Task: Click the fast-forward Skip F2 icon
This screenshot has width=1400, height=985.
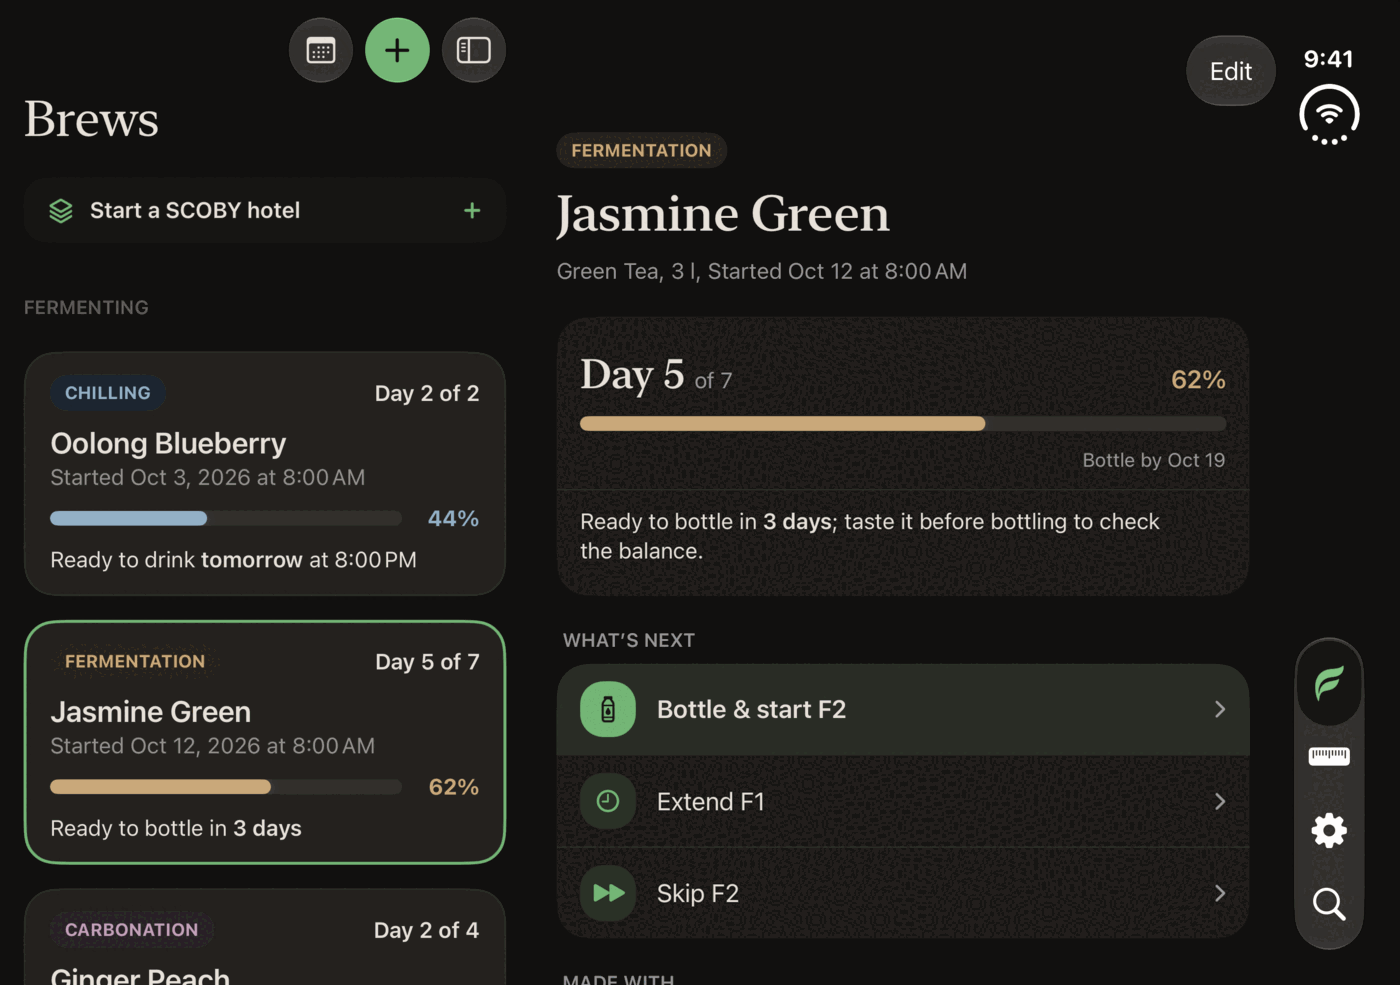Action: click(x=608, y=893)
